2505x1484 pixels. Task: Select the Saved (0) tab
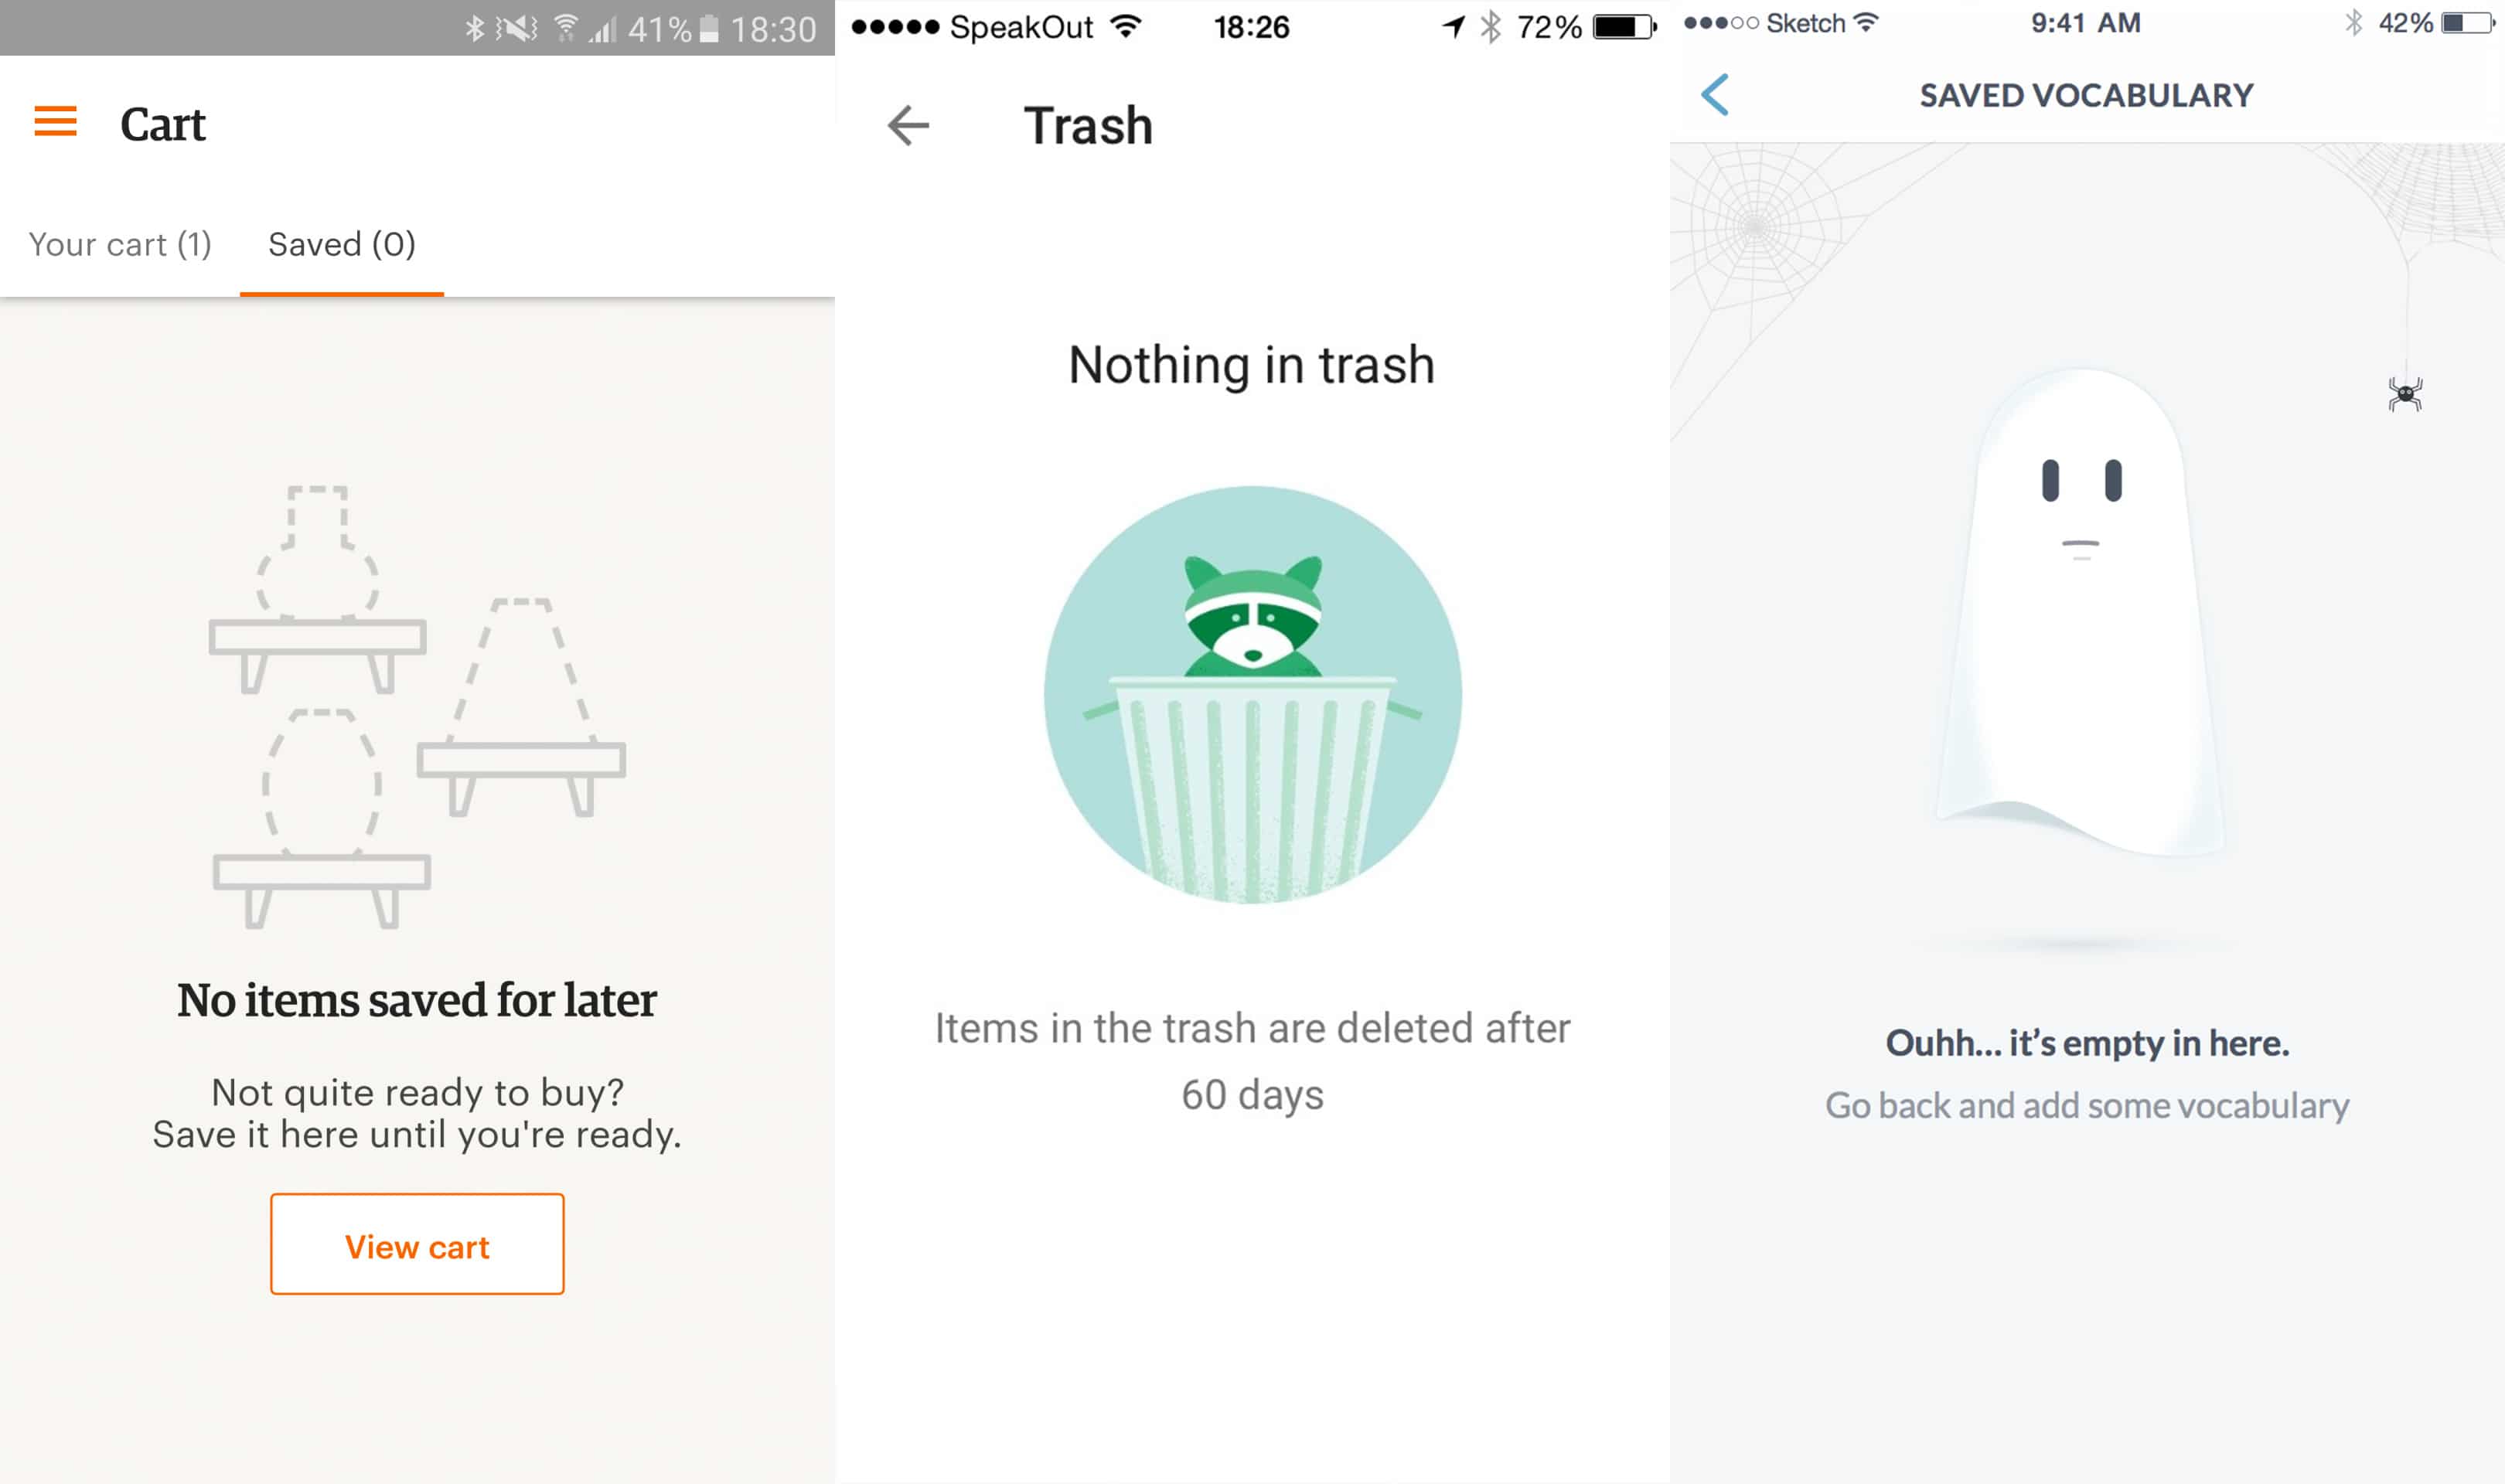click(x=342, y=244)
